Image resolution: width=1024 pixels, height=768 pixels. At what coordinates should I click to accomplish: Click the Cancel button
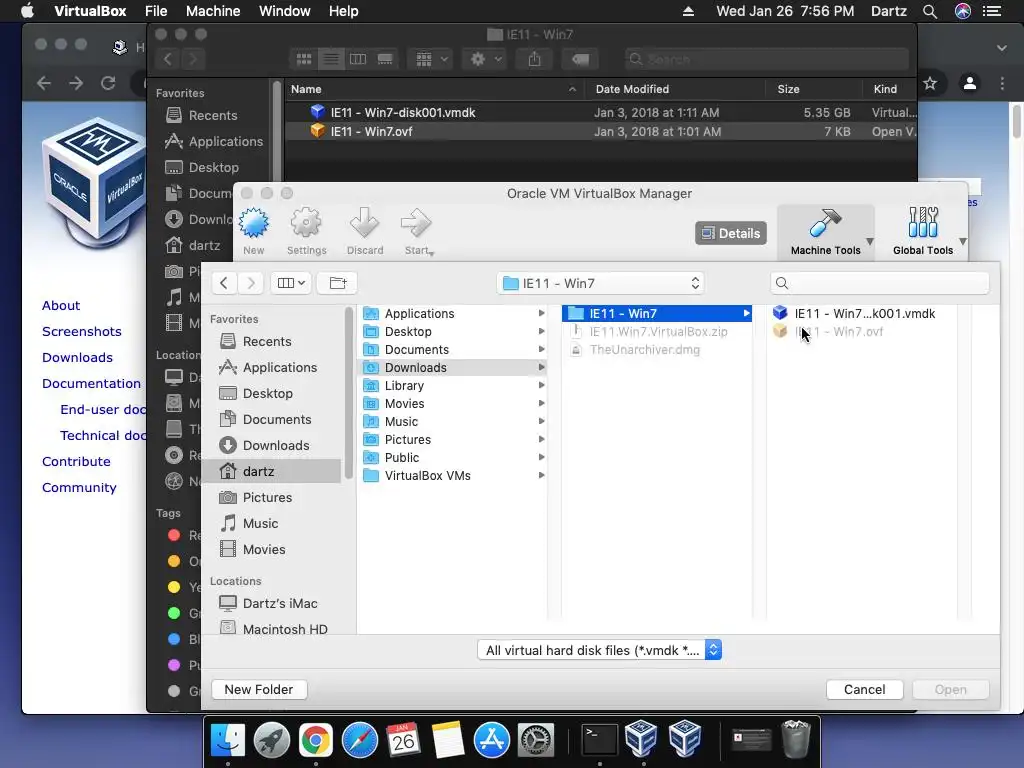pyautogui.click(x=865, y=689)
